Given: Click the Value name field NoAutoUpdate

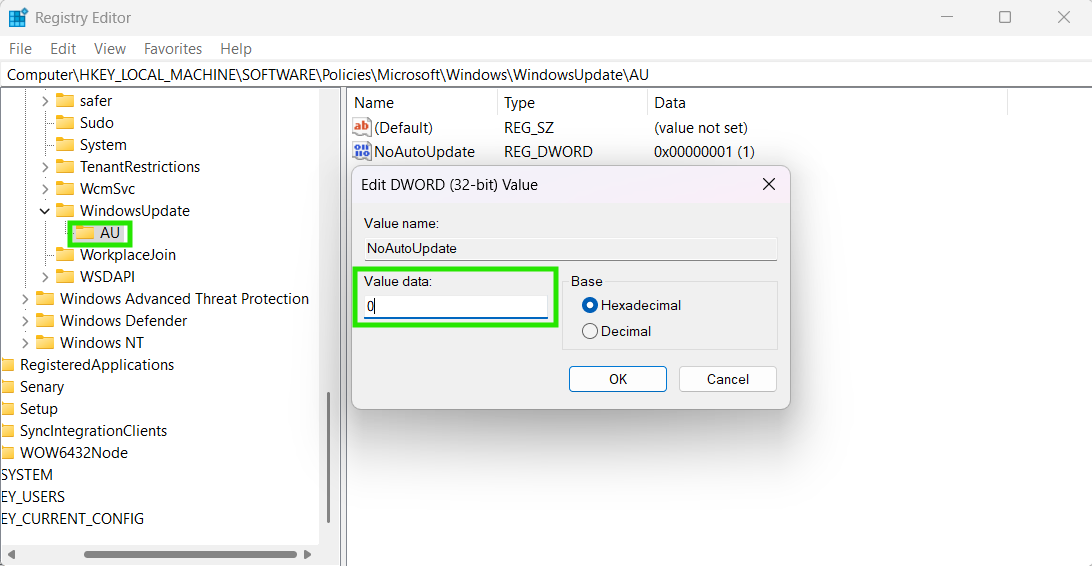Looking at the screenshot, I should [570, 249].
